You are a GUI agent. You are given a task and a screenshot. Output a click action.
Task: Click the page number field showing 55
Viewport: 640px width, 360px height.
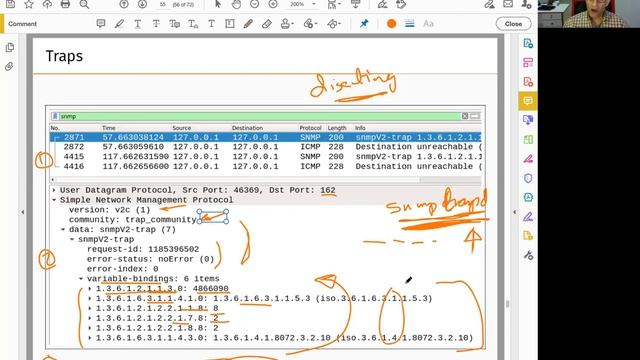[x=163, y=4]
